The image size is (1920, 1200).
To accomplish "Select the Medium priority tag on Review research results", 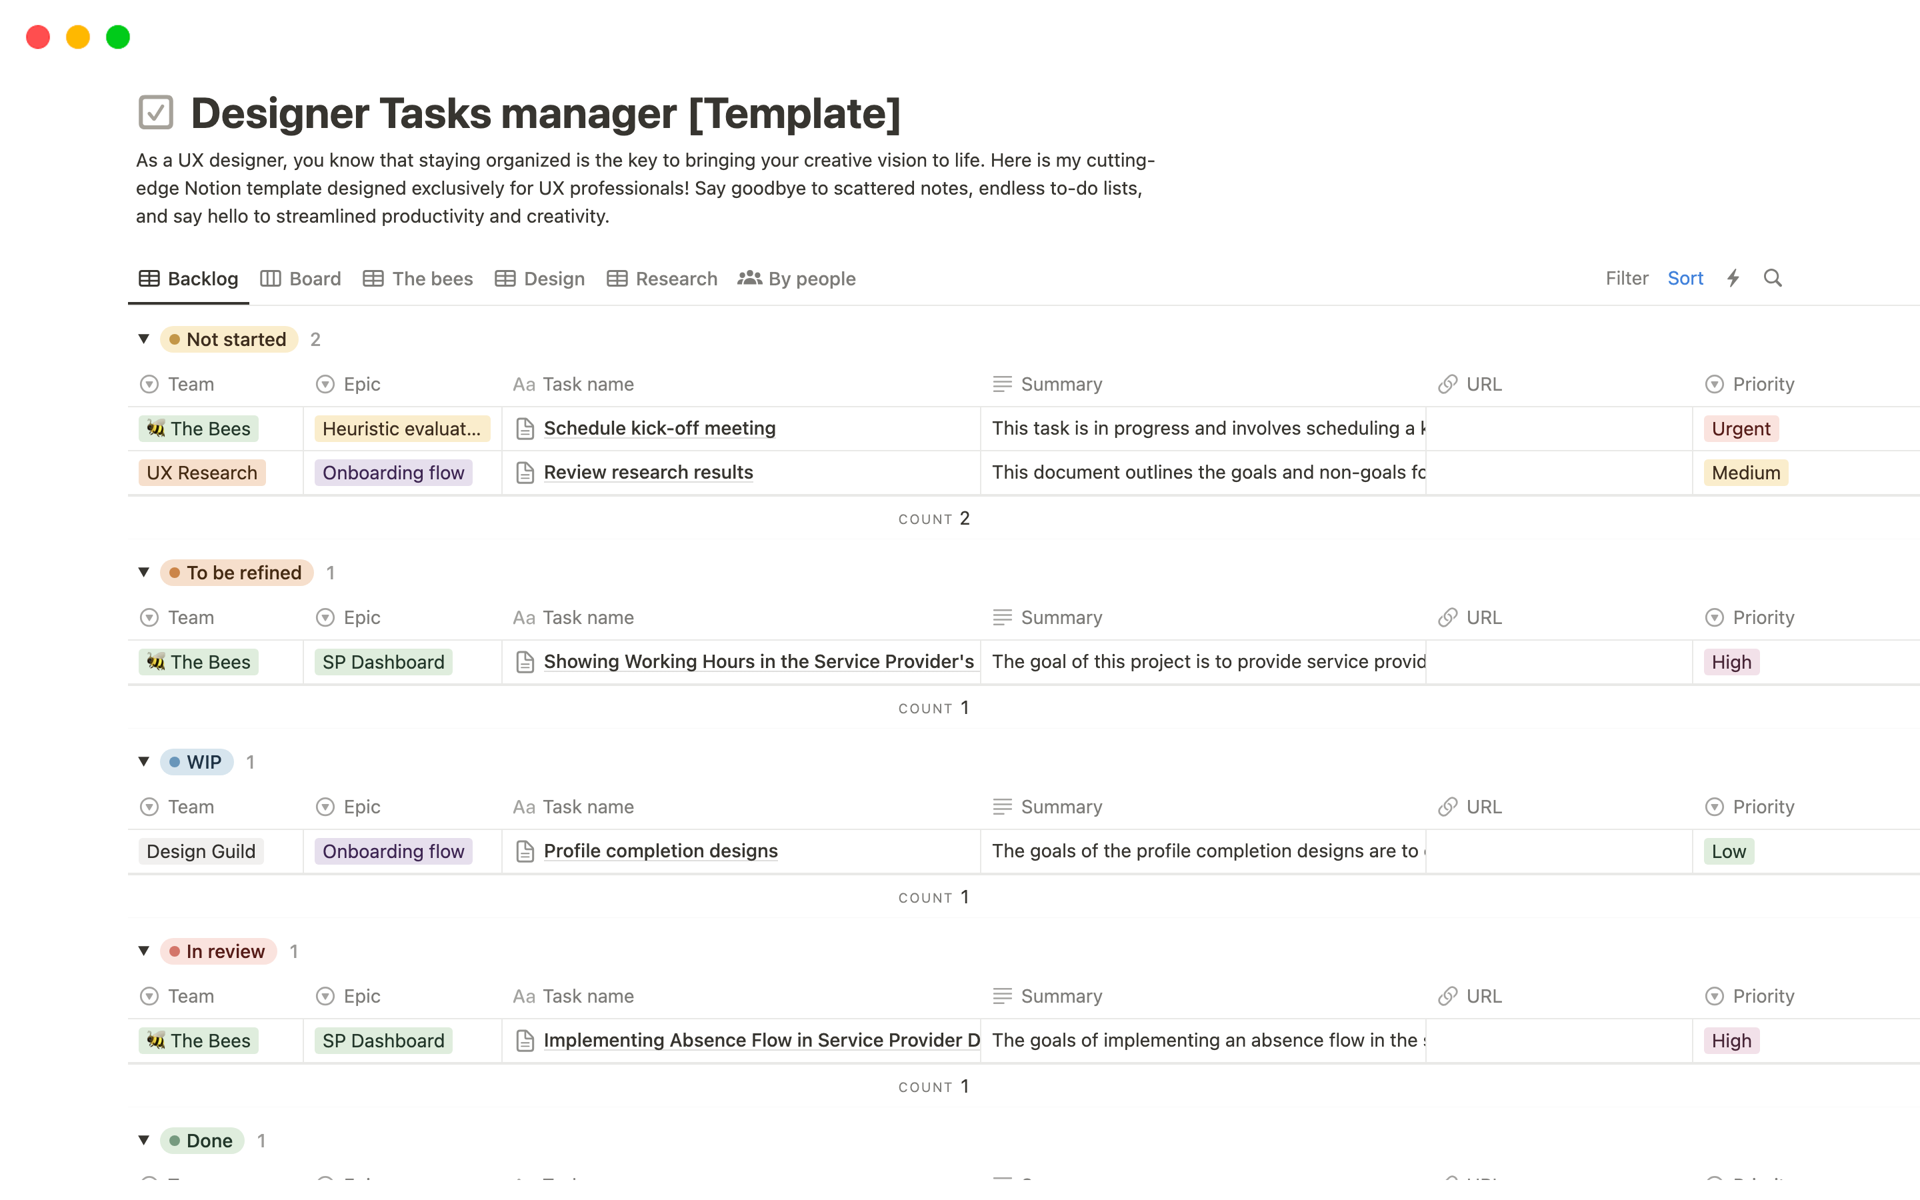I will point(1744,472).
